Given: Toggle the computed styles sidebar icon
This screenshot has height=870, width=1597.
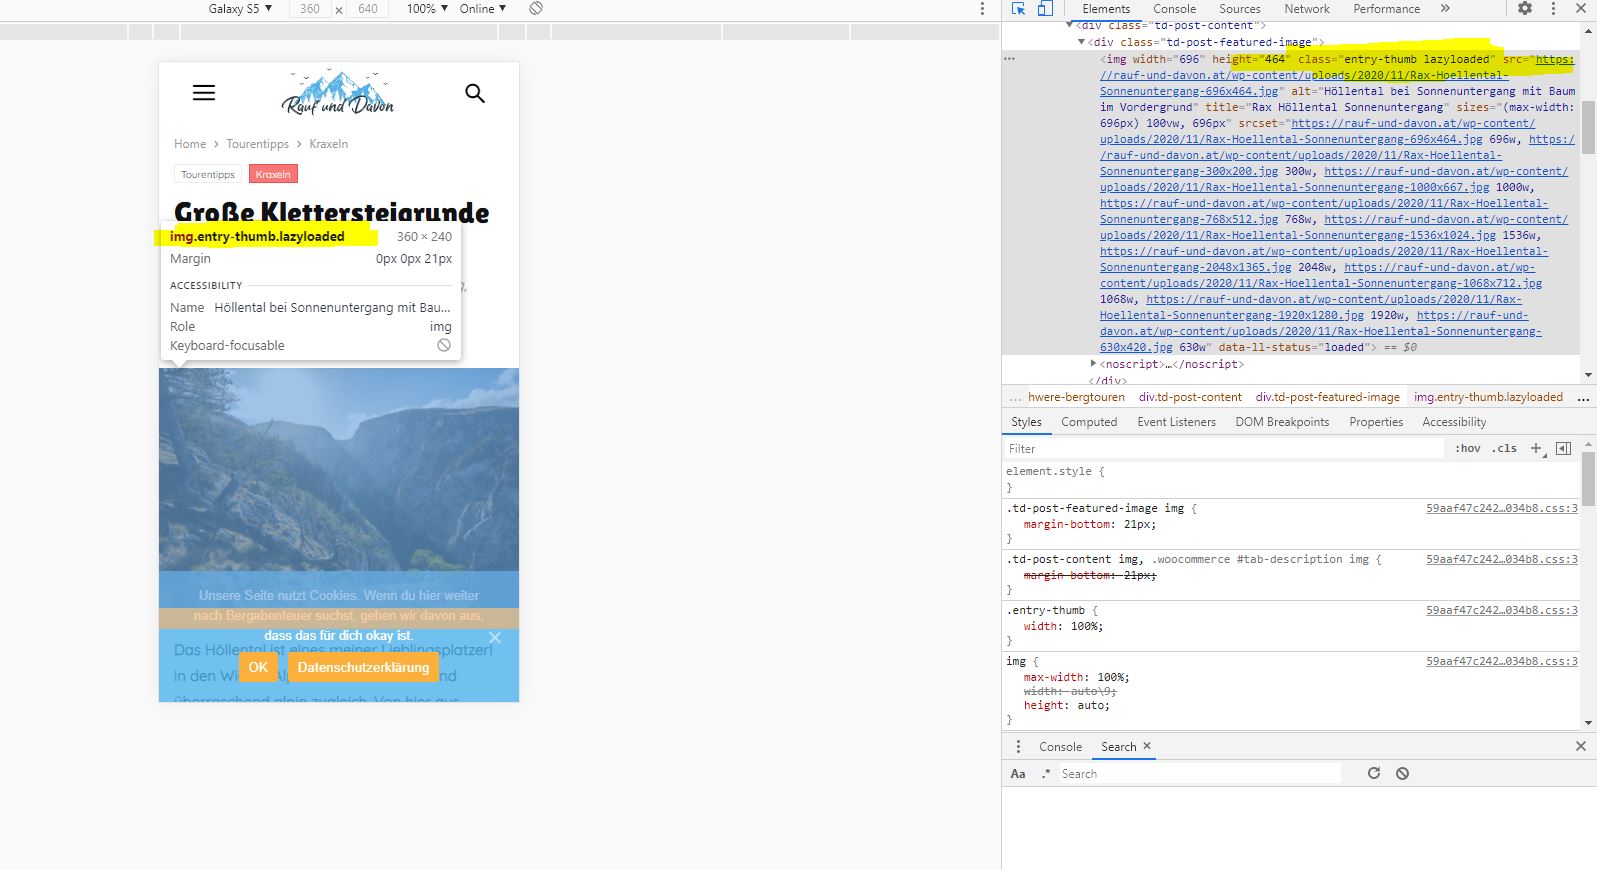Looking at the screenshot, I should 1564,448.
